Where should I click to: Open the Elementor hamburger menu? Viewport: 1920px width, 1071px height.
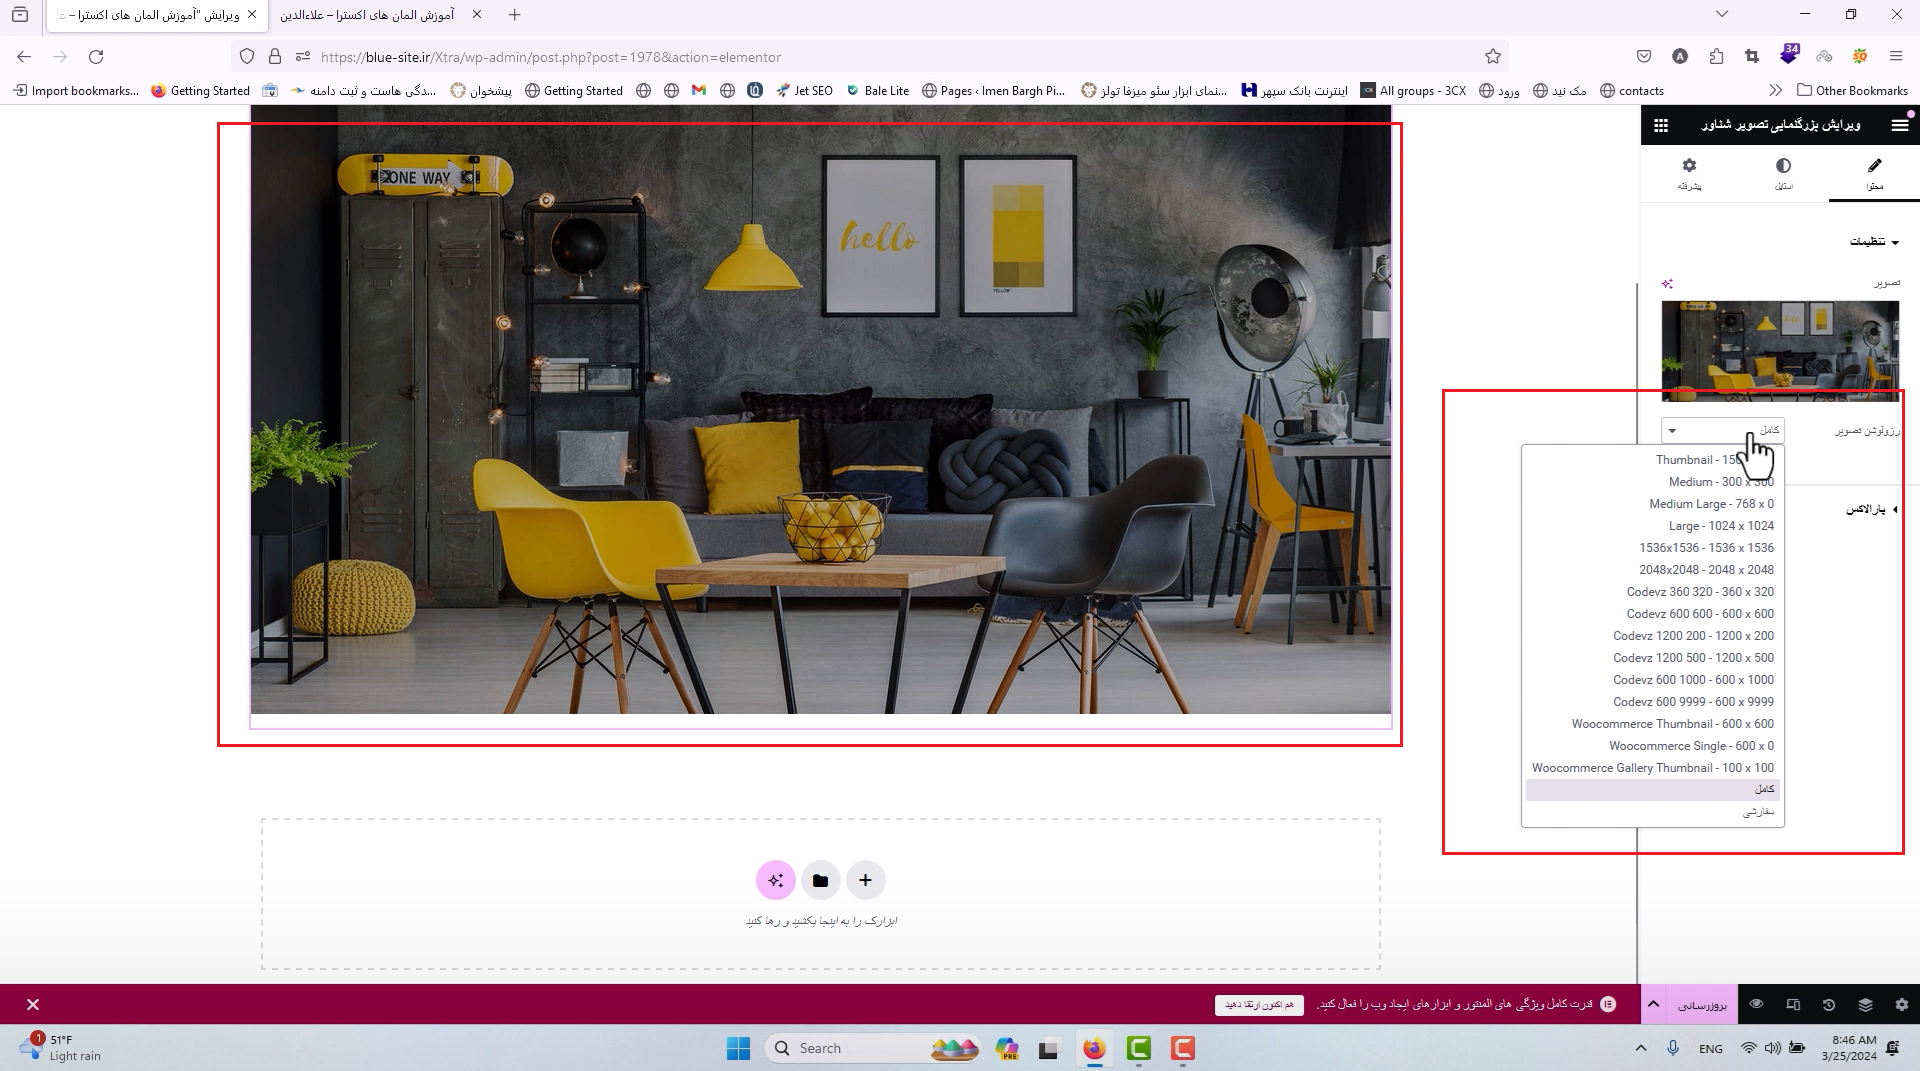point(1900,125)
